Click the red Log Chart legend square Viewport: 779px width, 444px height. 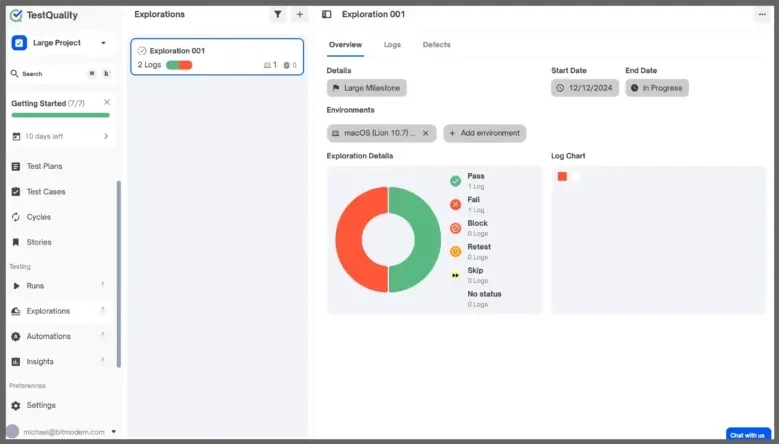click(x=562, y=176)
